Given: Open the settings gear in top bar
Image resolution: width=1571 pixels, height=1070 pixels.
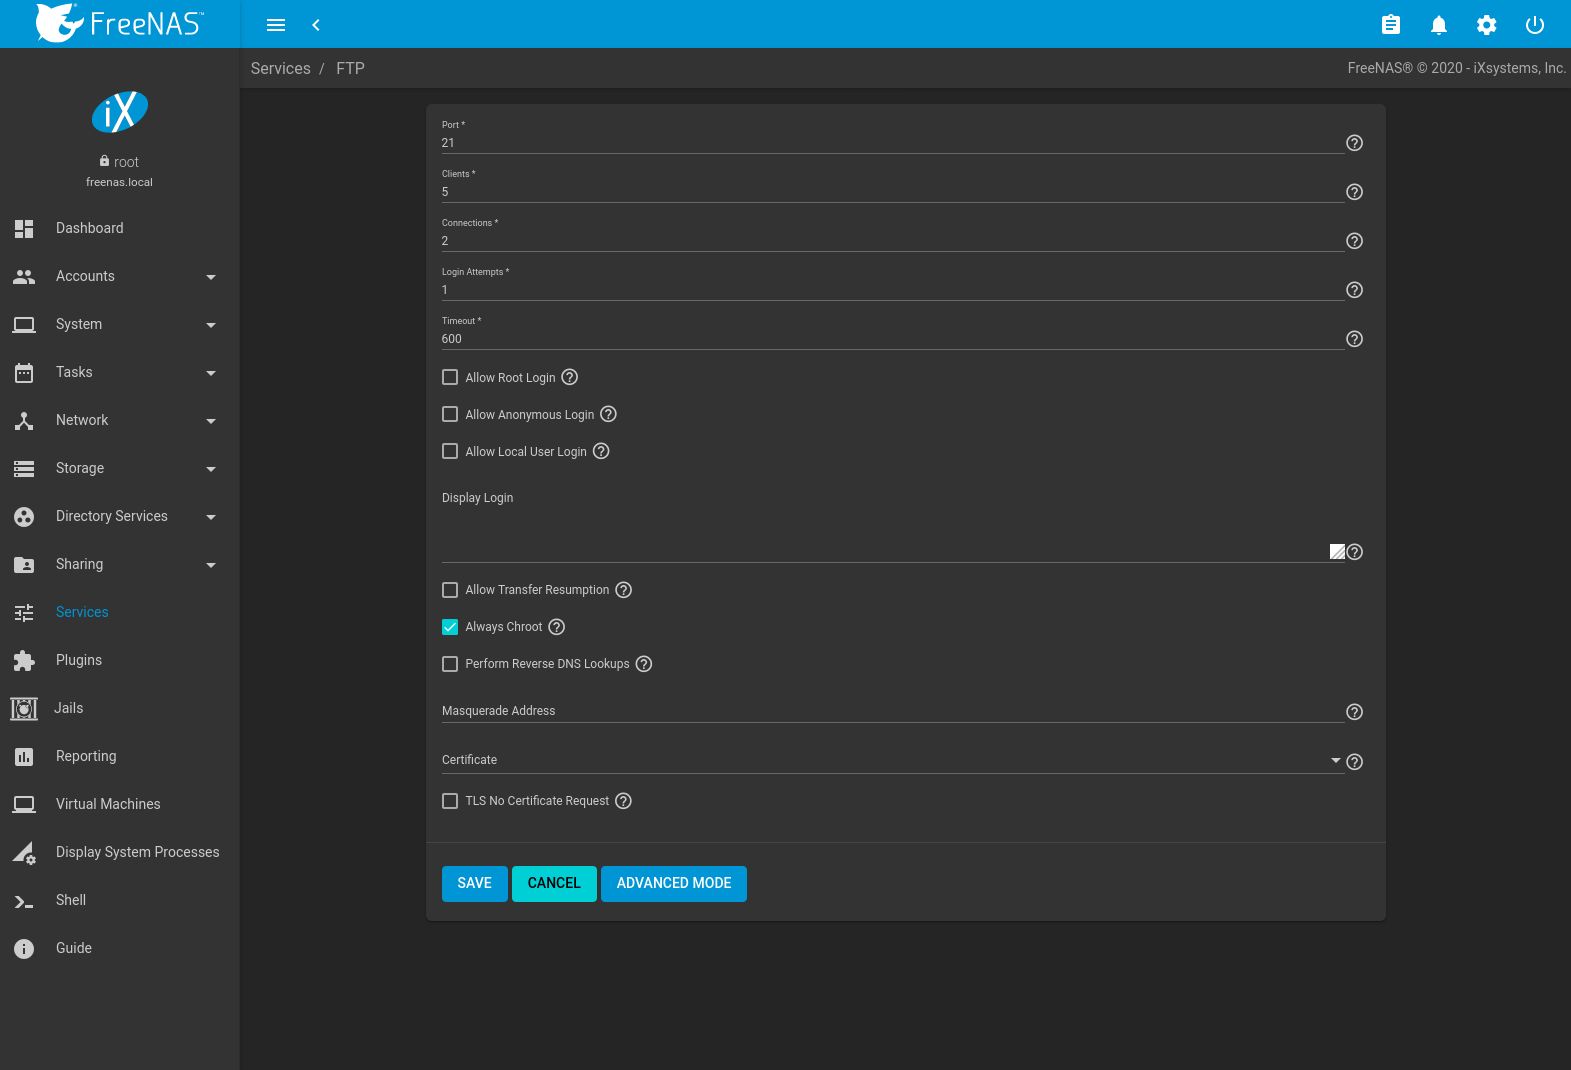Looking at the screenshot, I should coord(1486,25).
